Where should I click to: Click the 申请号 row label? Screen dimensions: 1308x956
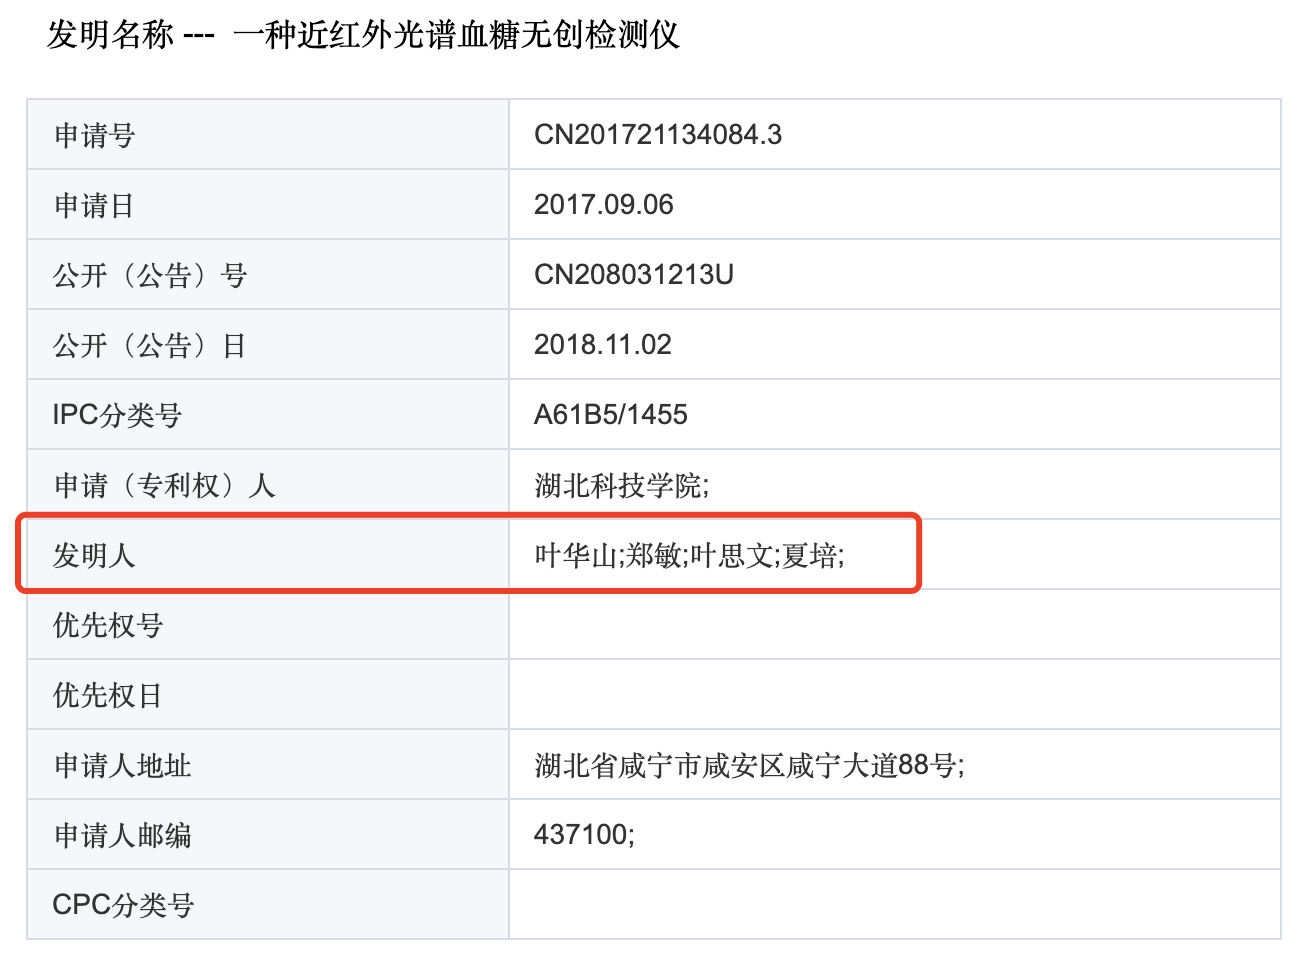[x=94, y=136]
